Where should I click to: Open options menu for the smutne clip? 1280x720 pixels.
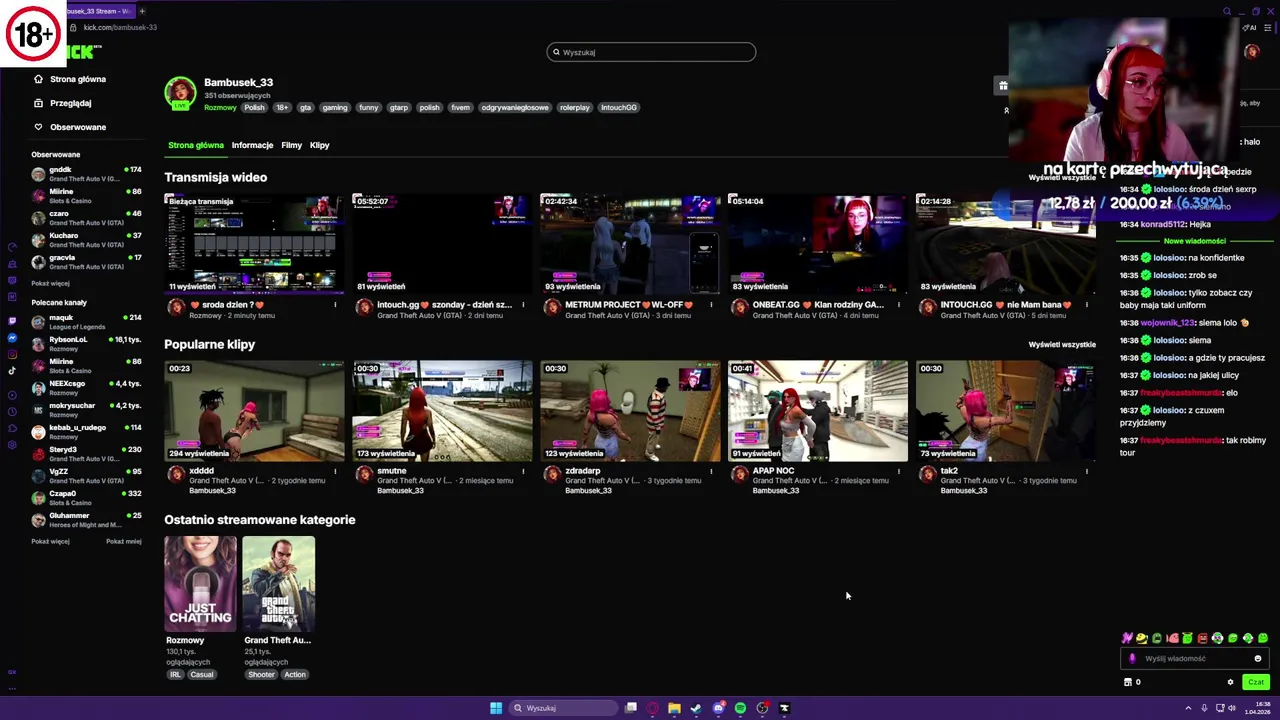pyautogui.click(x=523, y=471)
